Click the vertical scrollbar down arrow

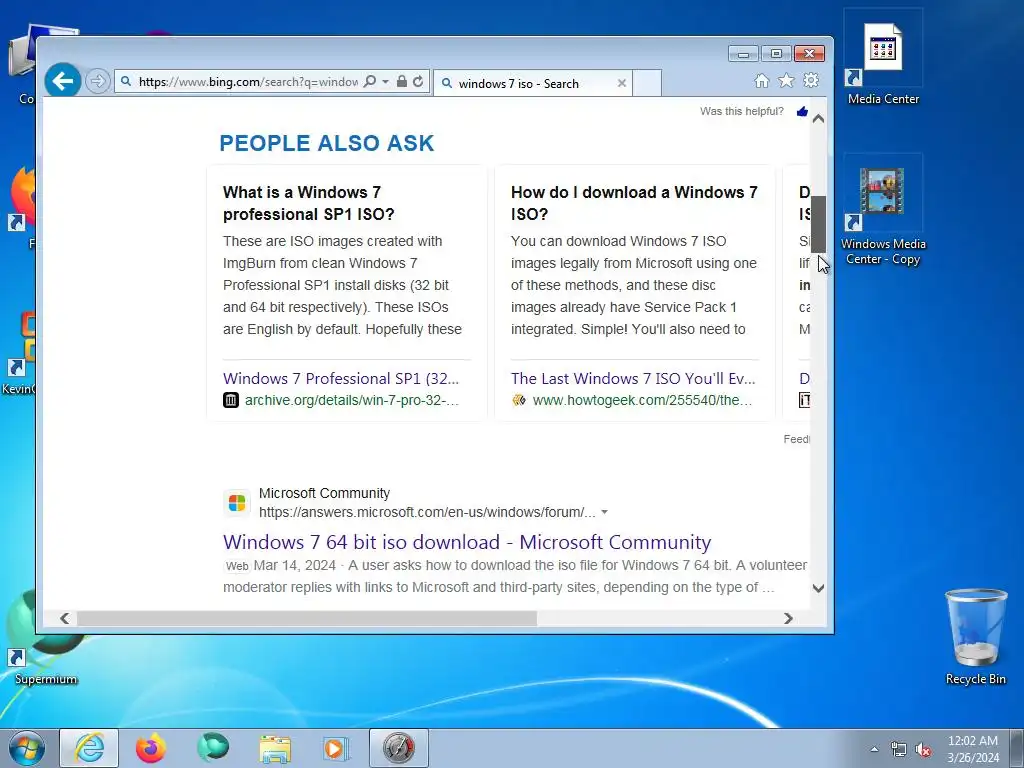[818, 588]
